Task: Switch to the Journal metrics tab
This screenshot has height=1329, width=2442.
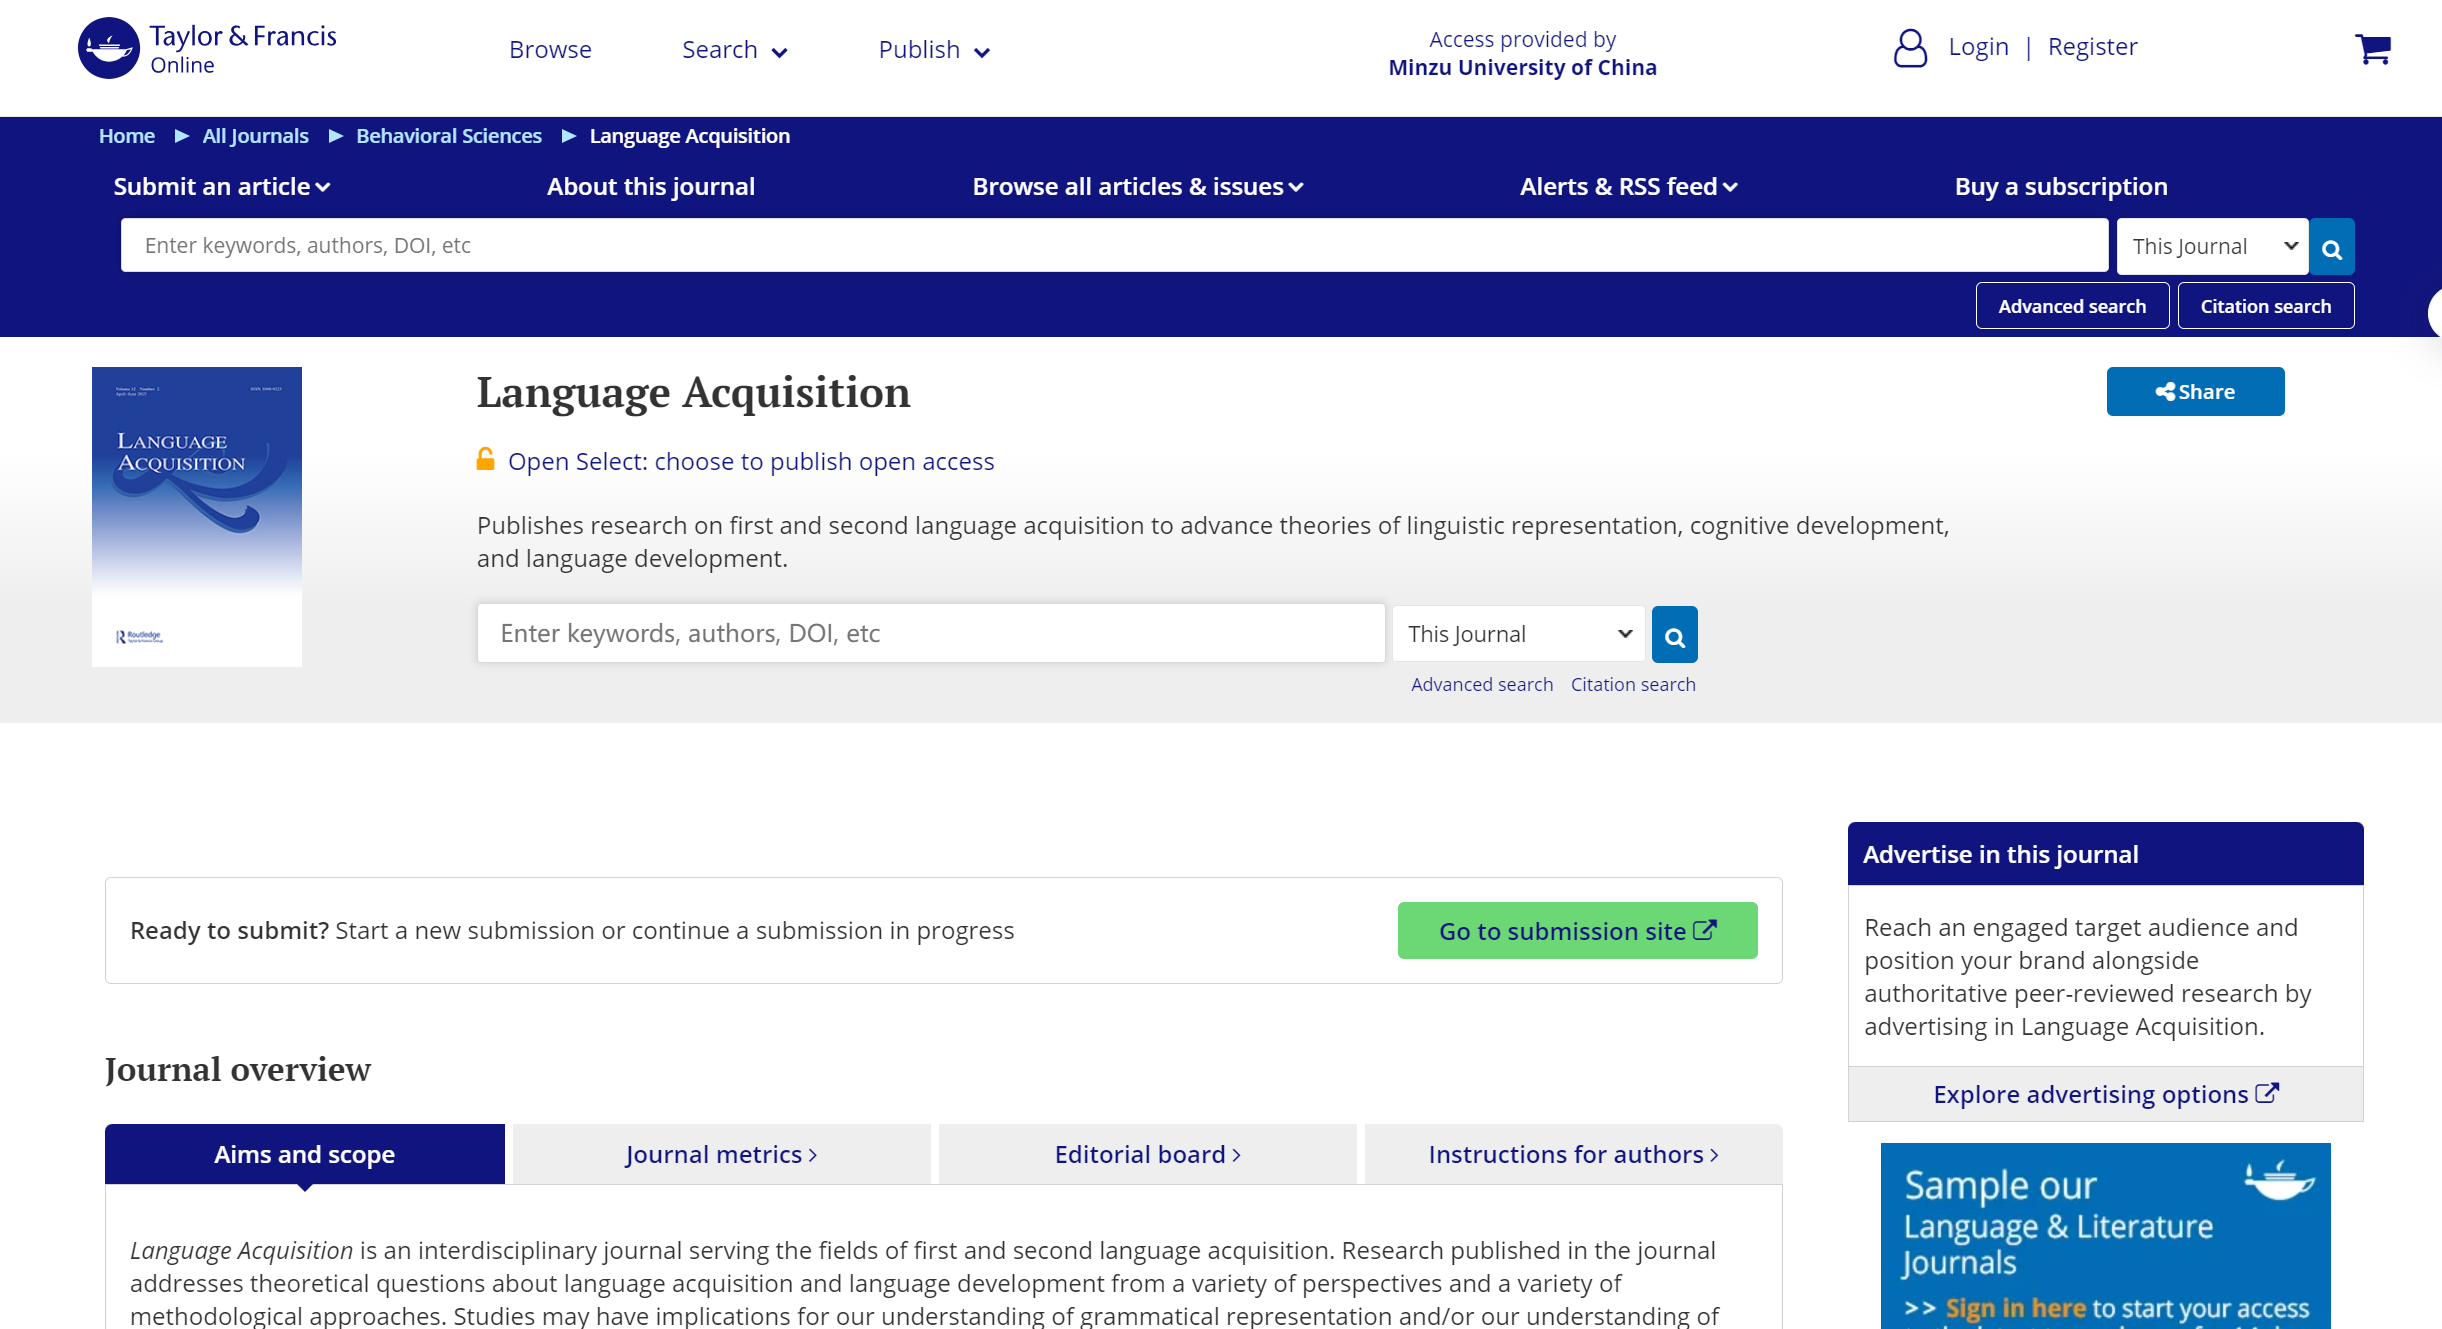Action: [x=721, y=1155]
